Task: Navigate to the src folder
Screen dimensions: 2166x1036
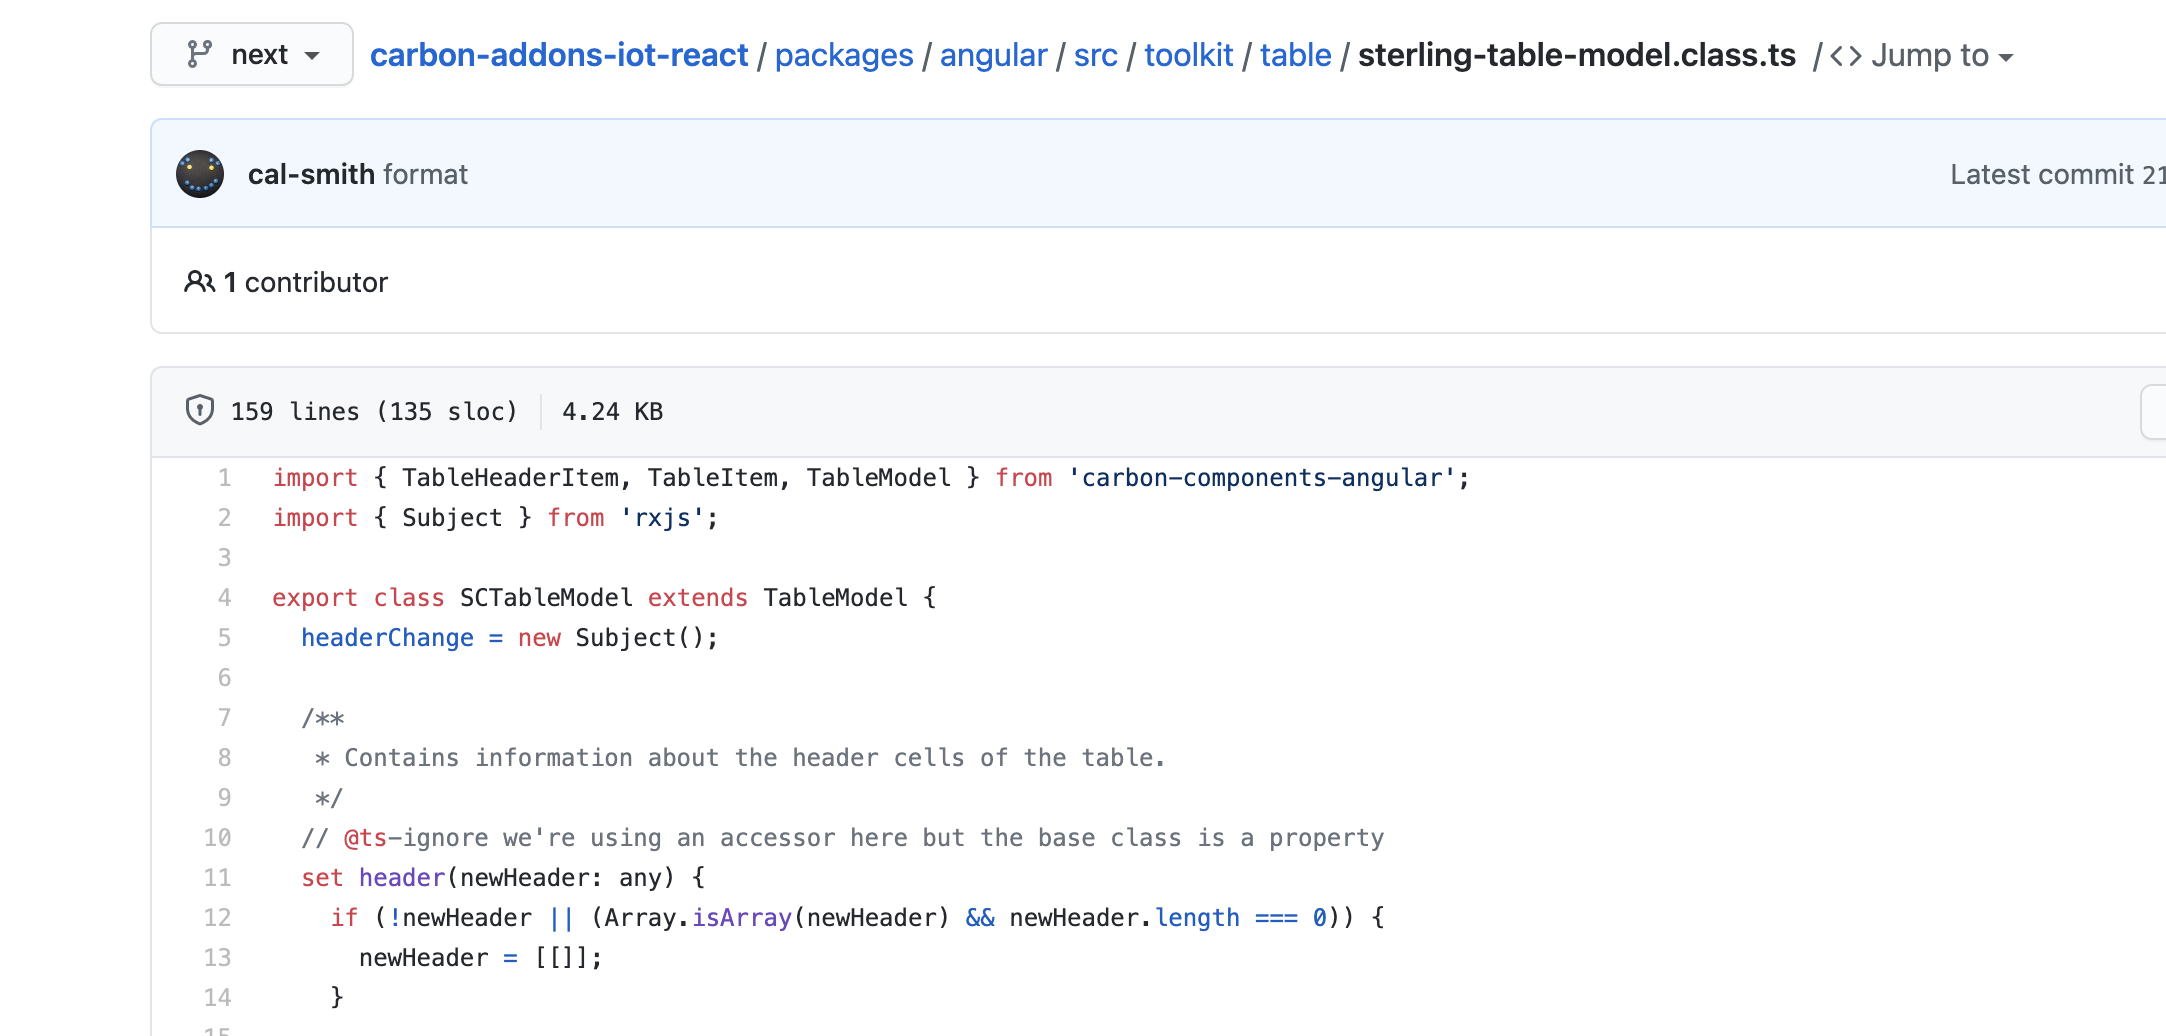Action: pos(1095,55)
